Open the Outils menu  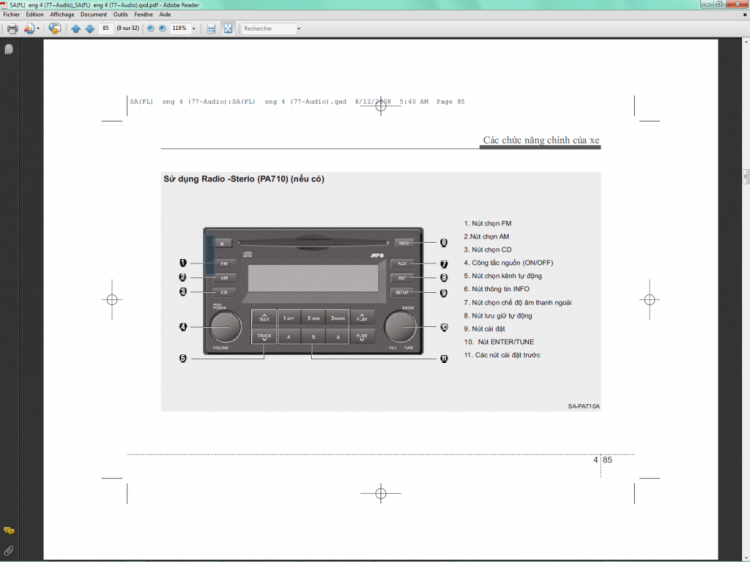(x=121, y=15)
